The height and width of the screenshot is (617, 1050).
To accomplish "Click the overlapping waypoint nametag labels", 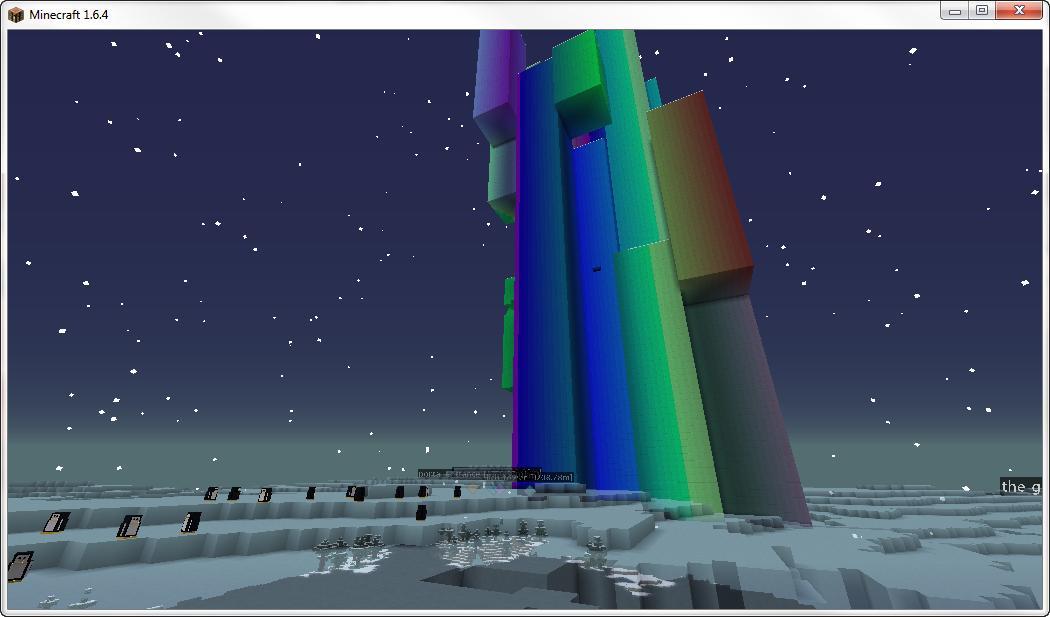I will coord(495,474).
